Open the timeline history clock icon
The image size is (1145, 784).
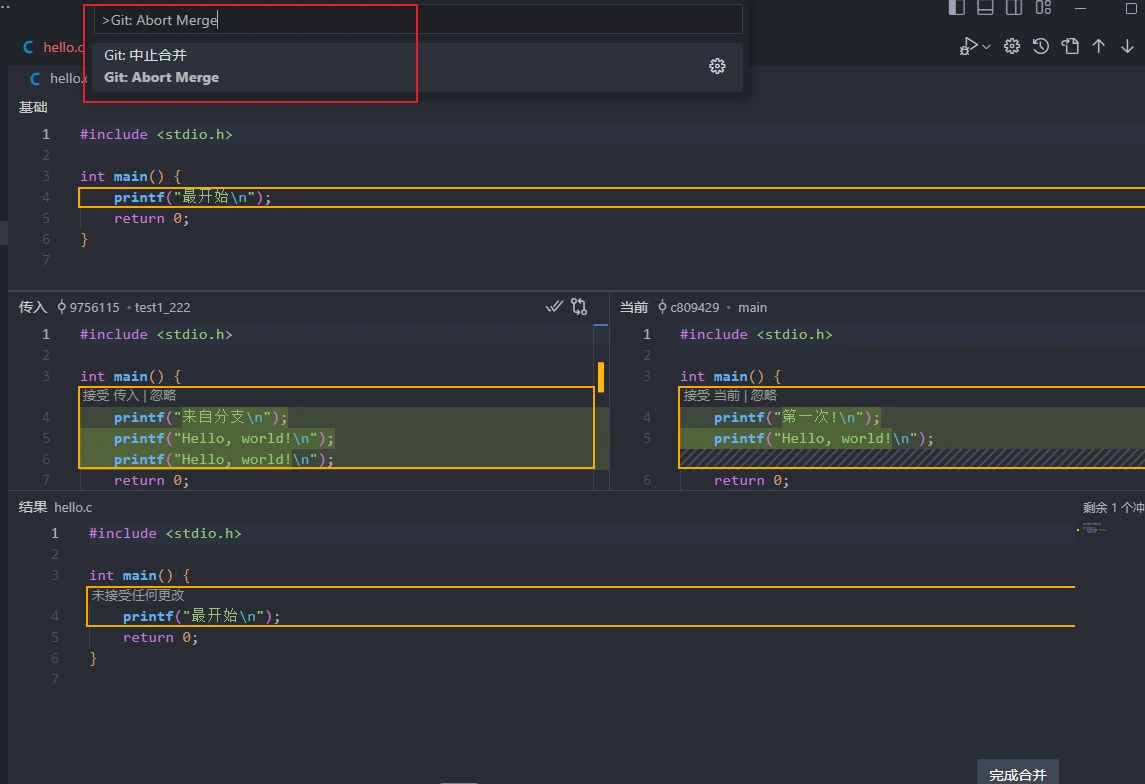point(1041,47)
